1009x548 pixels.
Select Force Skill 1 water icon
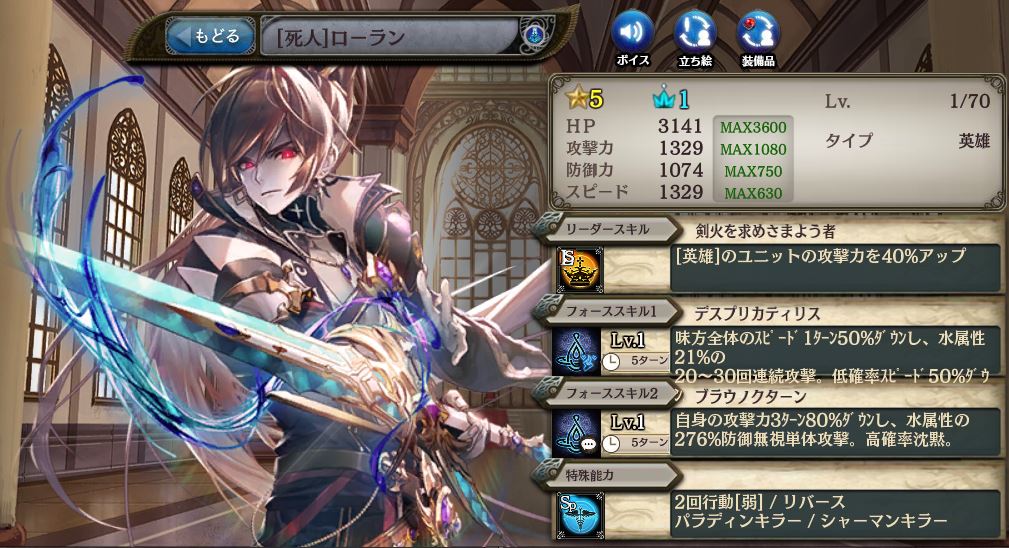pyautogui.click(x=577, y=352)
